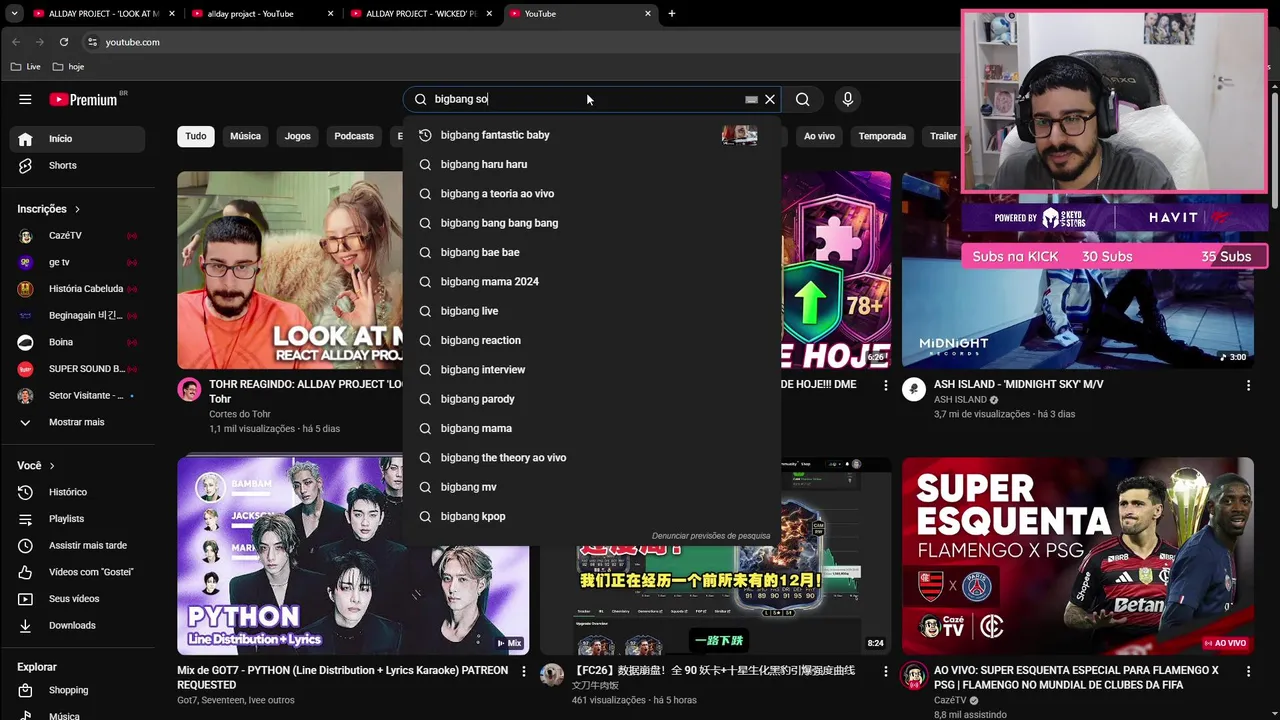Open the Super Esquenta Flamengo x PSG thumbnail
Screen dimensions: 1280x720
[1078, 556]
